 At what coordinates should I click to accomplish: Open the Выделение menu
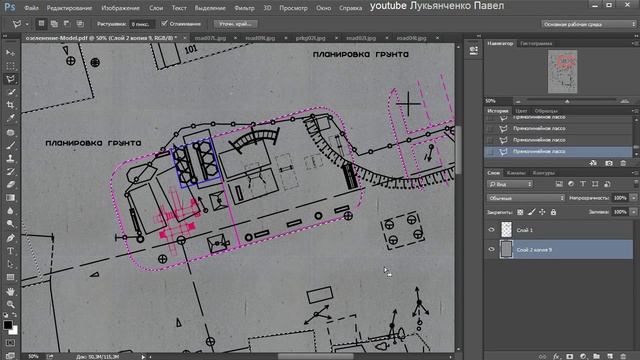(x=210, y=8)
